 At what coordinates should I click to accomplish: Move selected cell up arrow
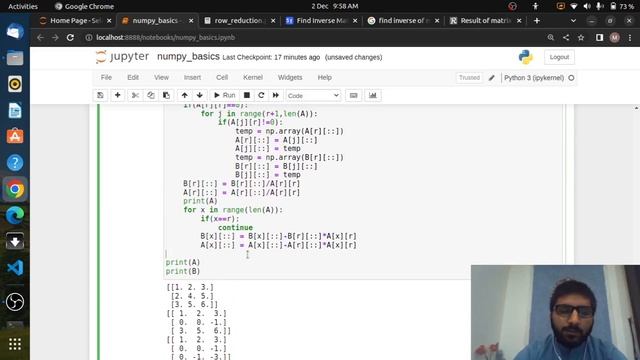(184, 95)
